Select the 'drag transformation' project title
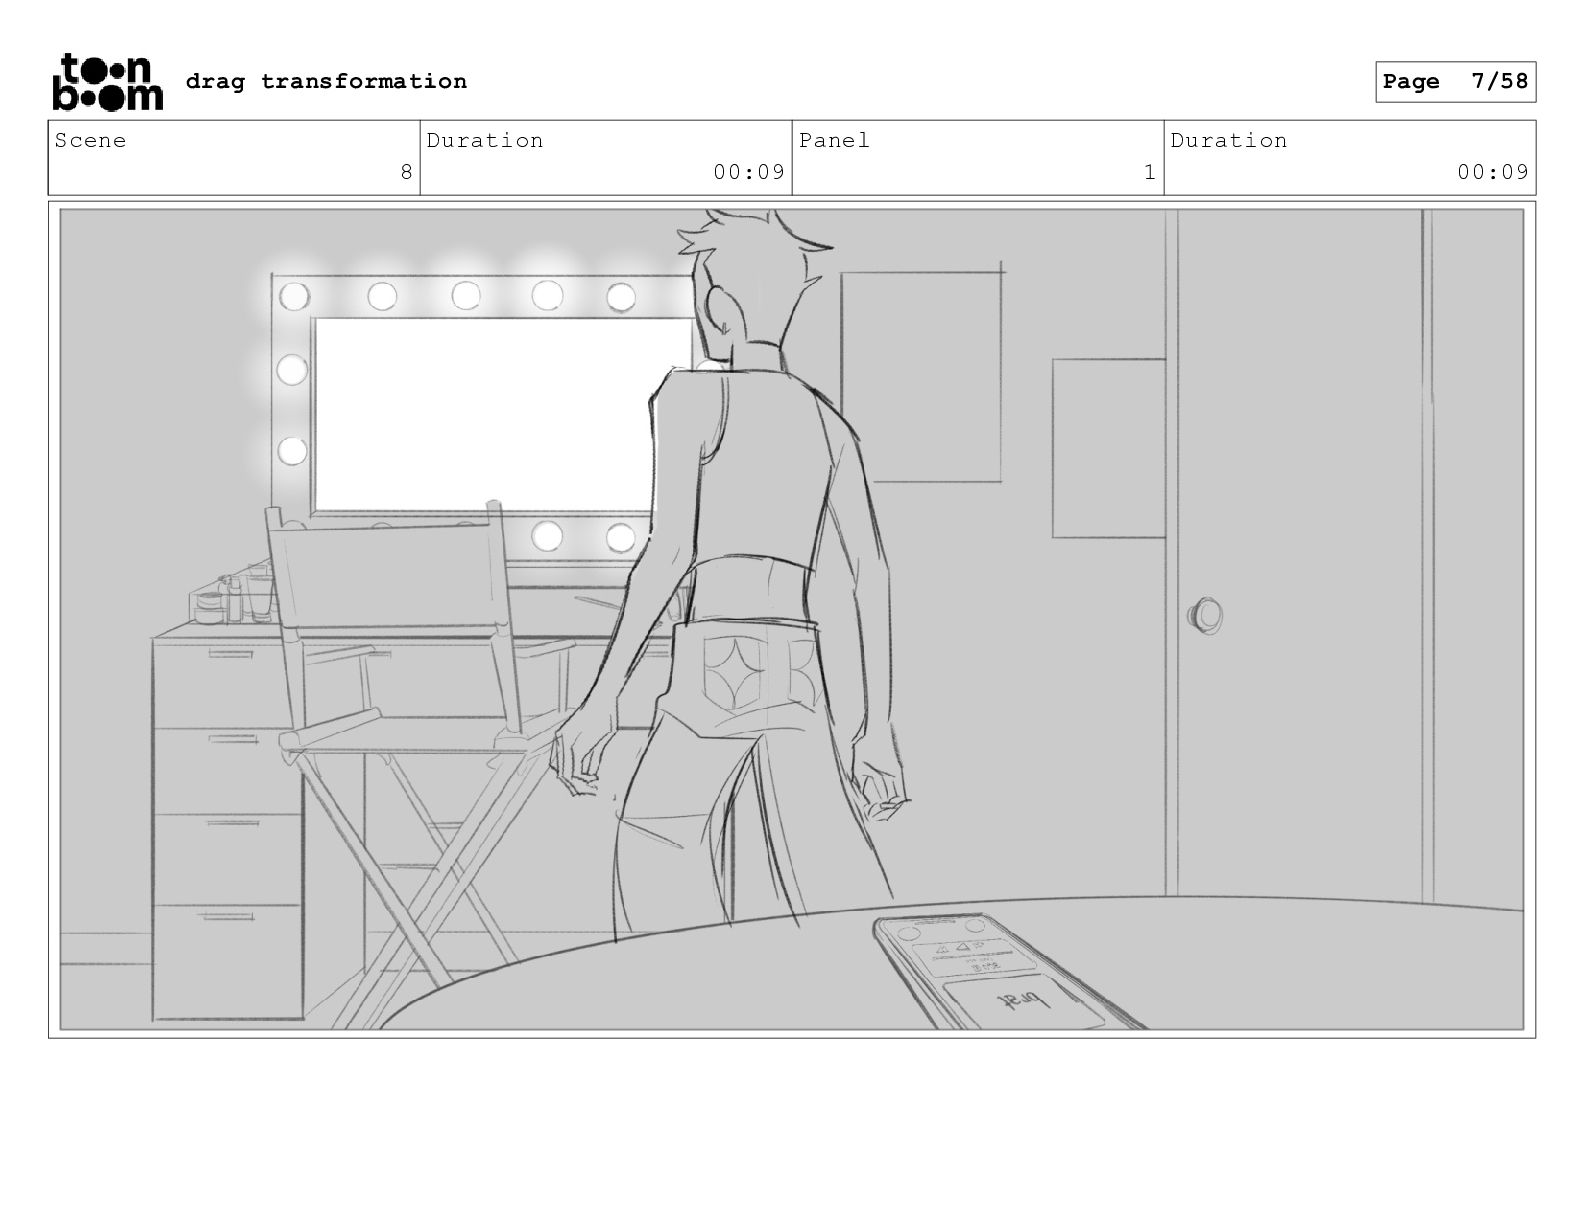The image size is (1584, 1224). coord(326,81)
